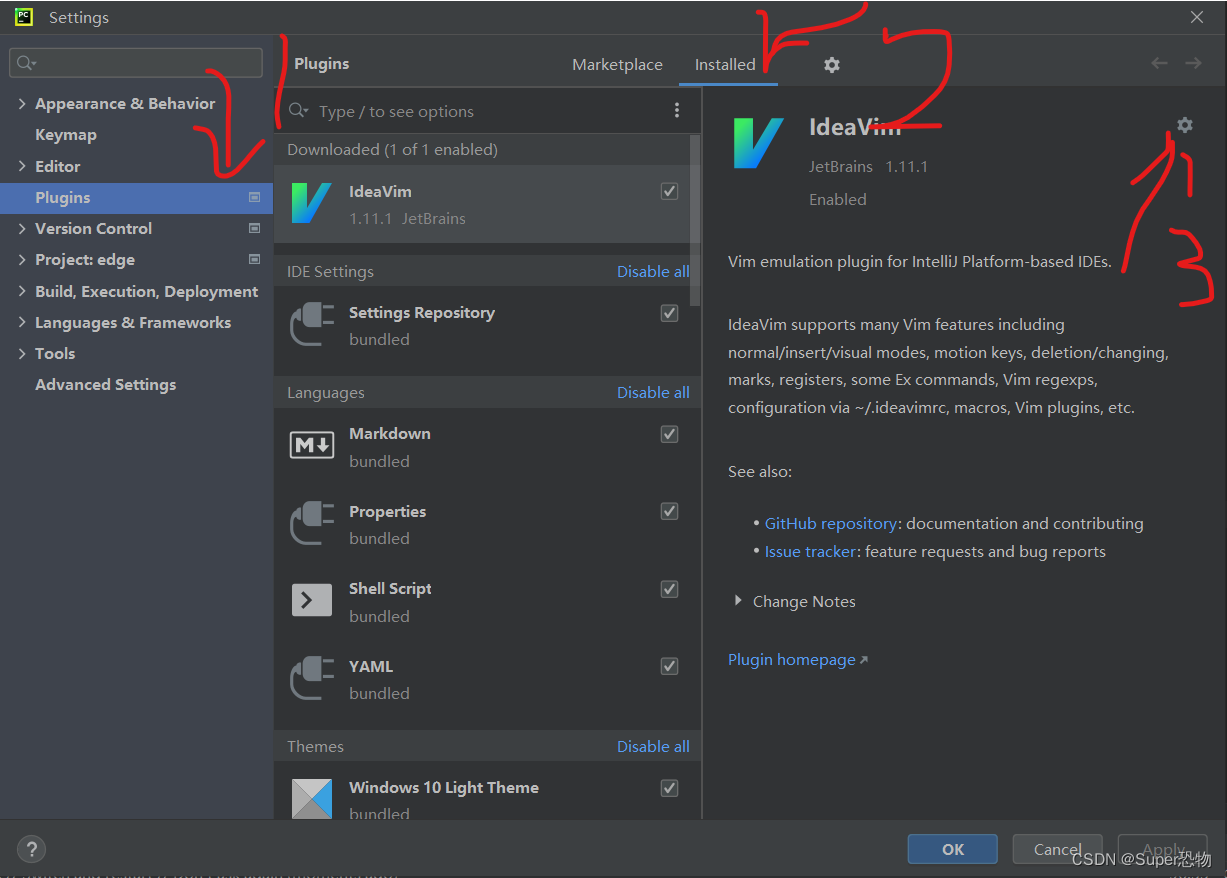Click the large IdeaVim logo in details
This screenshot has height=878, width=1227.
point(758,143)
